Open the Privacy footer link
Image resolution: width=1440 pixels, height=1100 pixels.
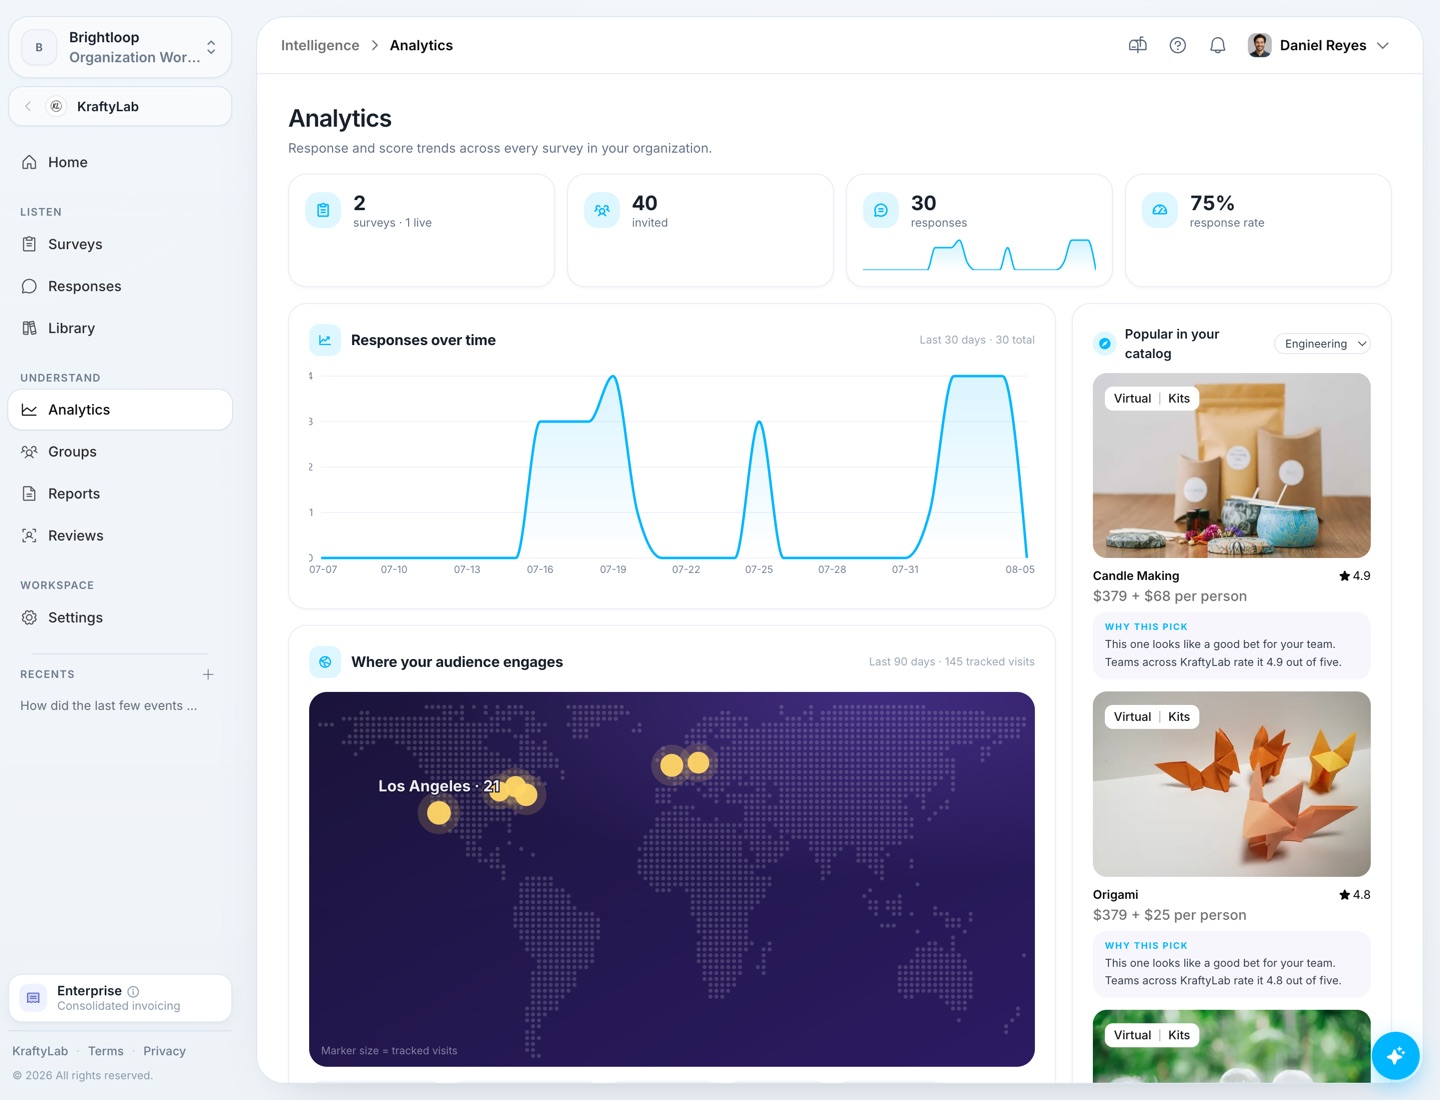point(164,1051)
